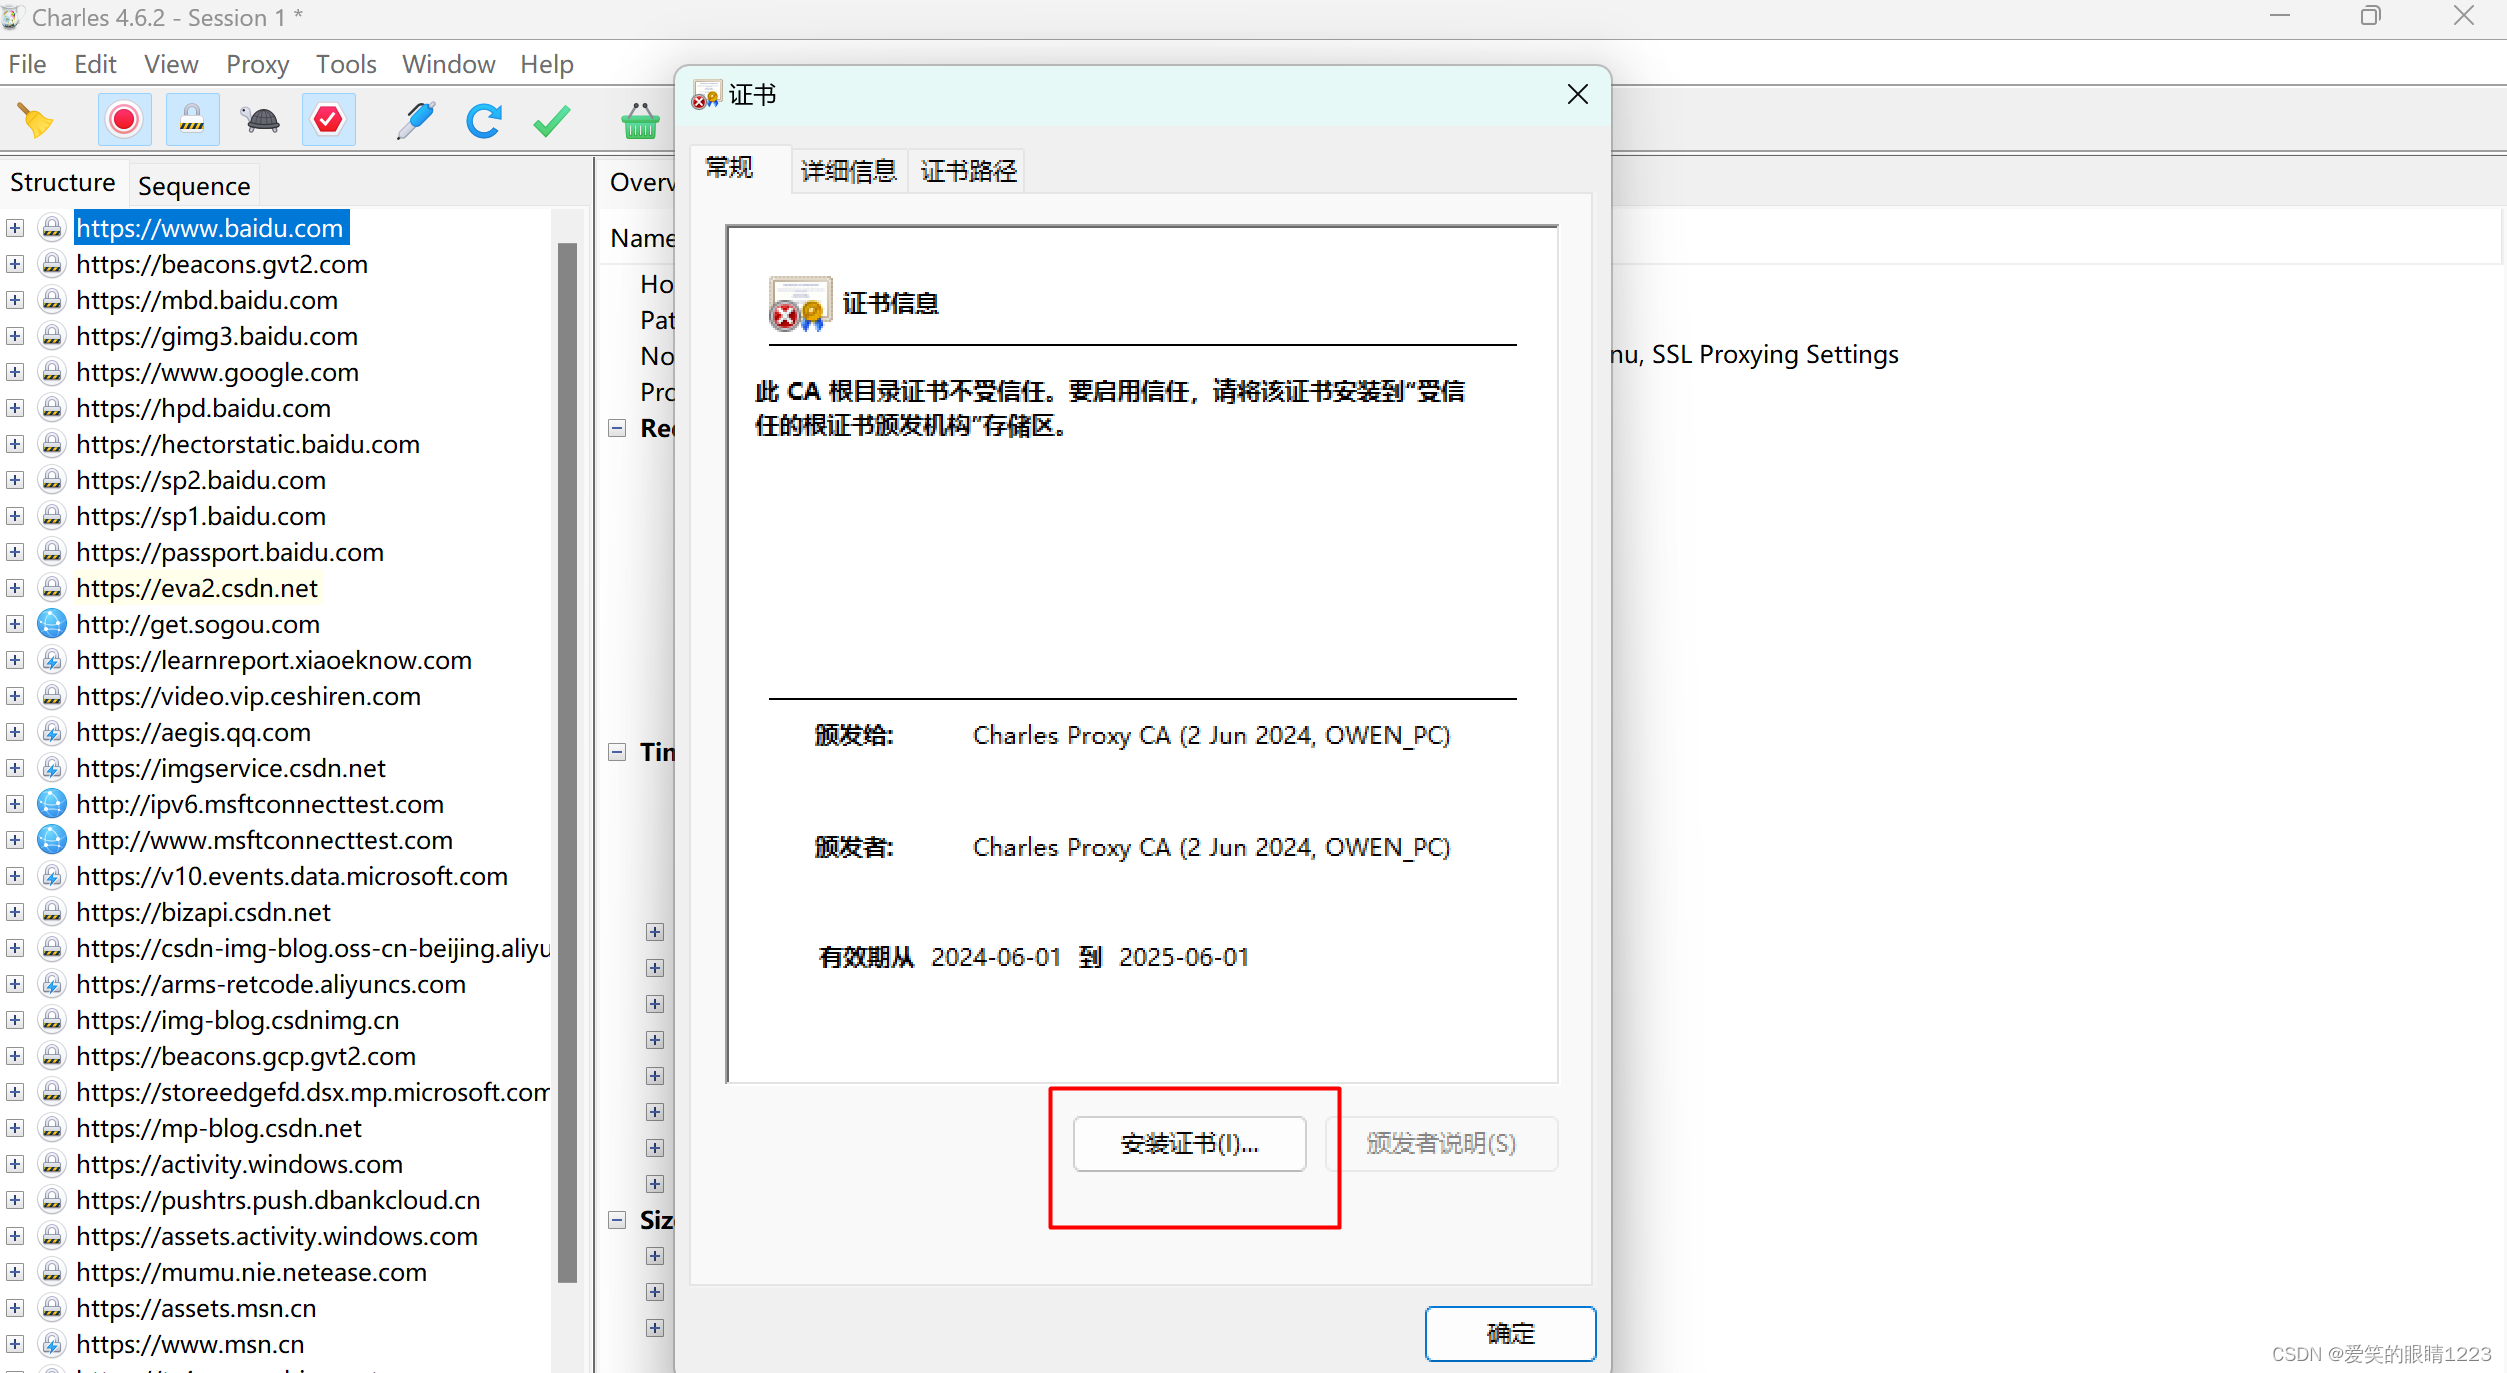Image resolution: width=2507 pixels, height=1373 pixels.
Task: Expand the https://mbd.baidu.com tree node
Action: pyautogui.click(x=15, y=300)
